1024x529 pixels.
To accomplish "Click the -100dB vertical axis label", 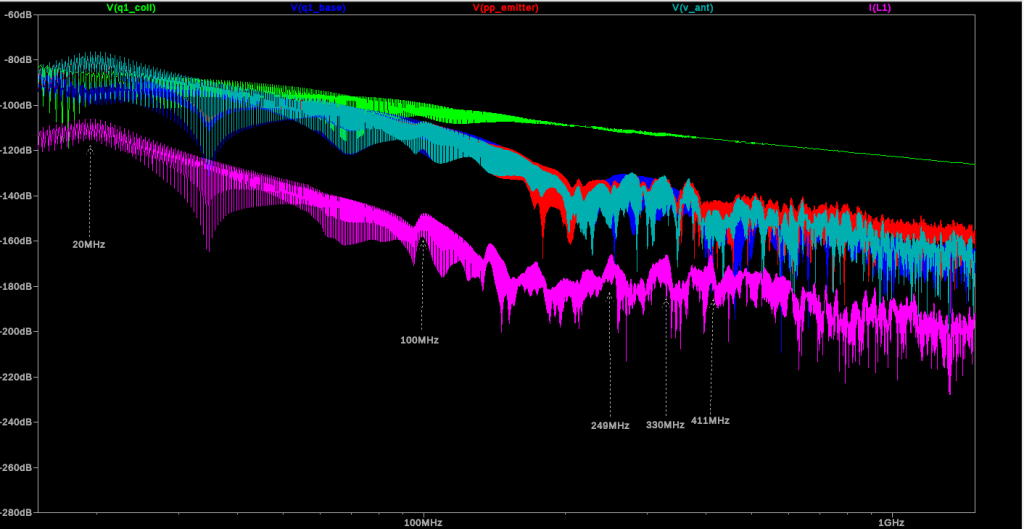I will 16,105.
